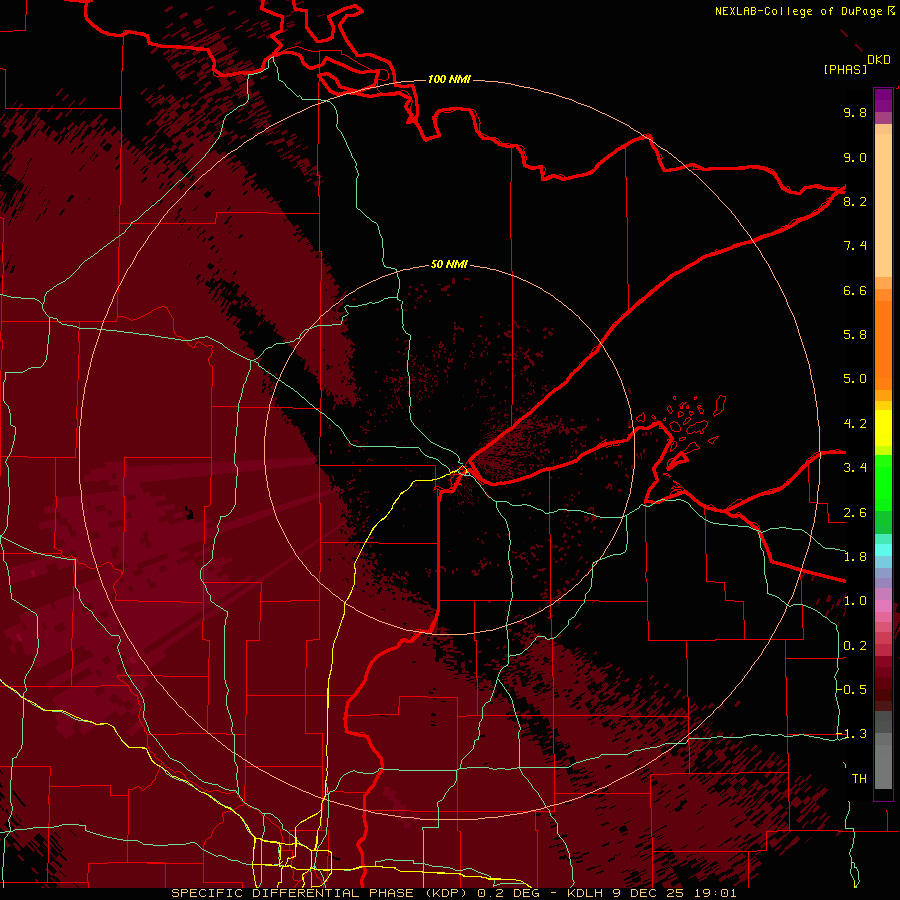This screenshot has width=900, height=900.
Task: Pick the orange segment of the color bar
Action: [883, 344]
